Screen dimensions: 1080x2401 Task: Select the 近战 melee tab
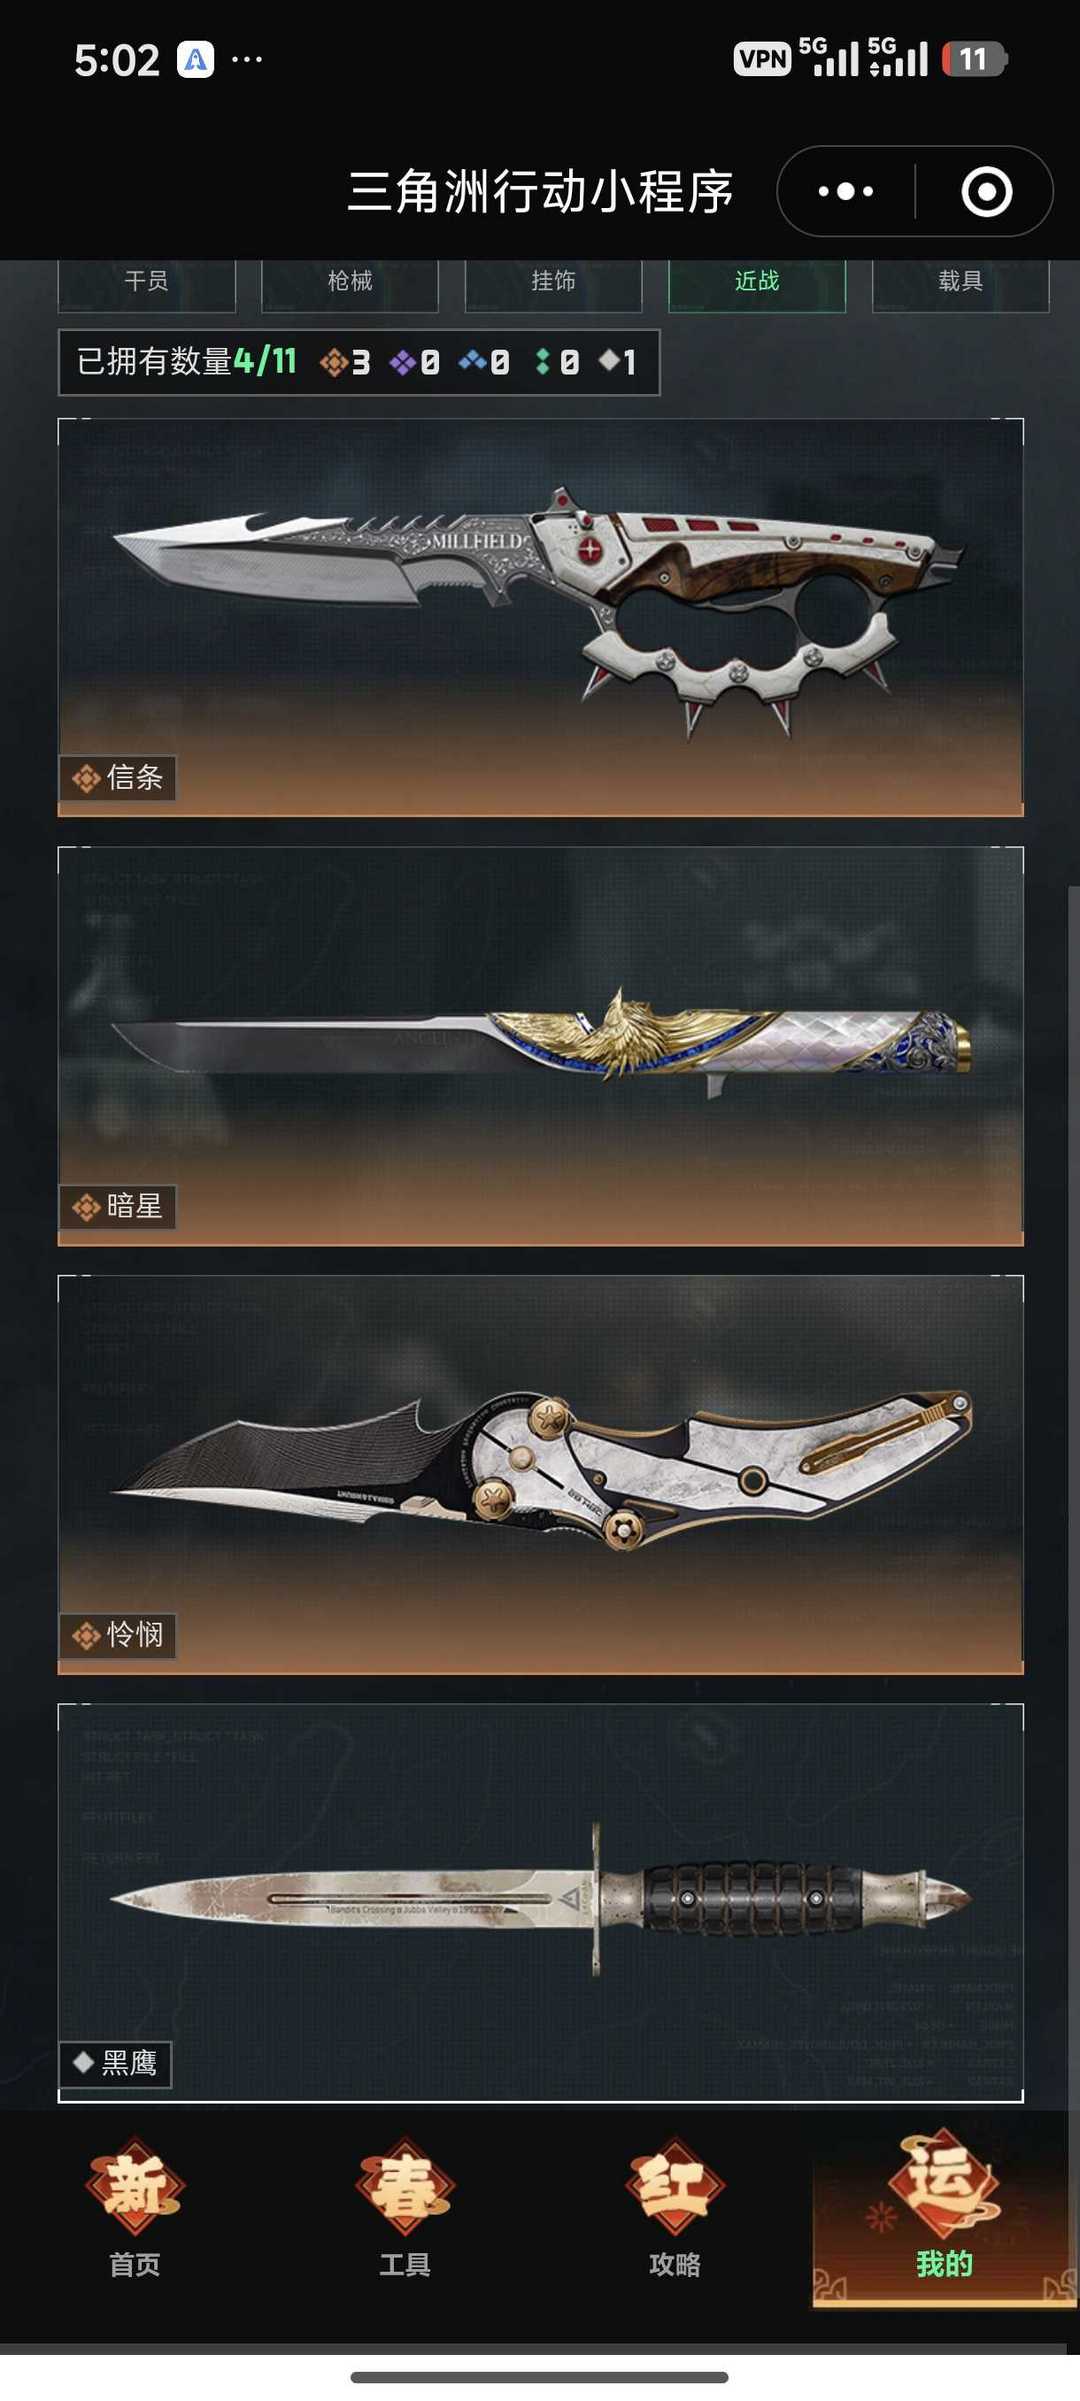pyautogui.click(x=757, y=282)
